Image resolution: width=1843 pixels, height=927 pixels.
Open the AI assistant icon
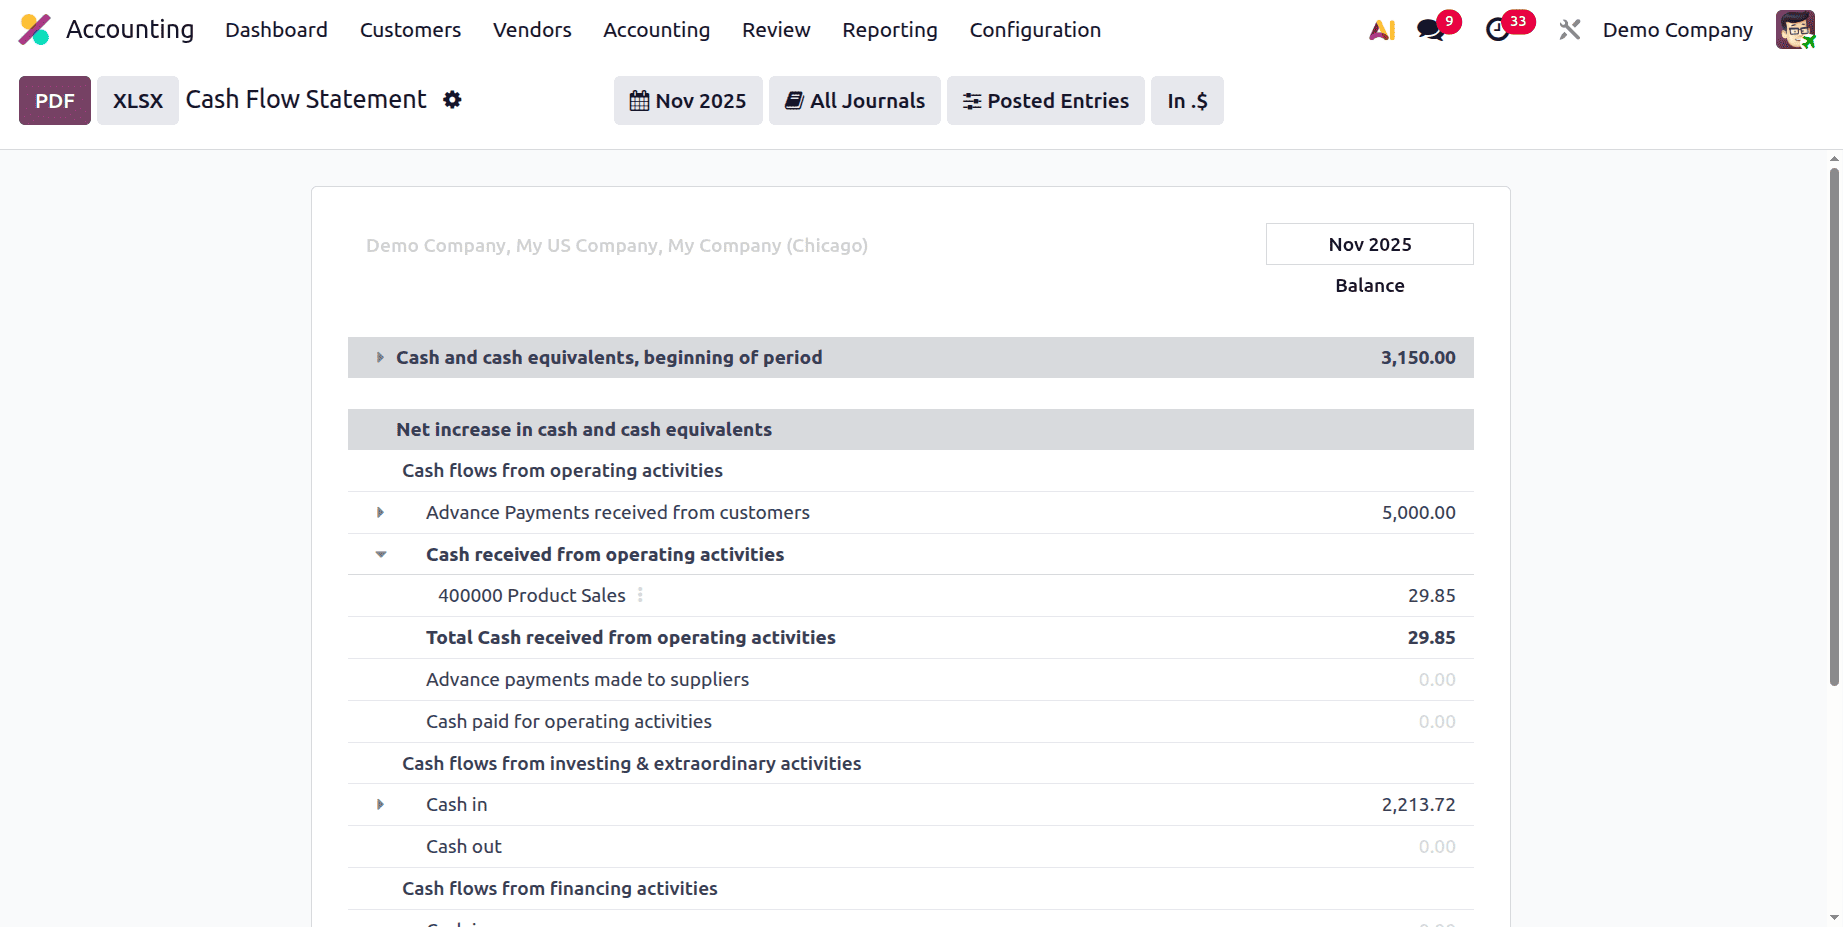pos(1382,30)
